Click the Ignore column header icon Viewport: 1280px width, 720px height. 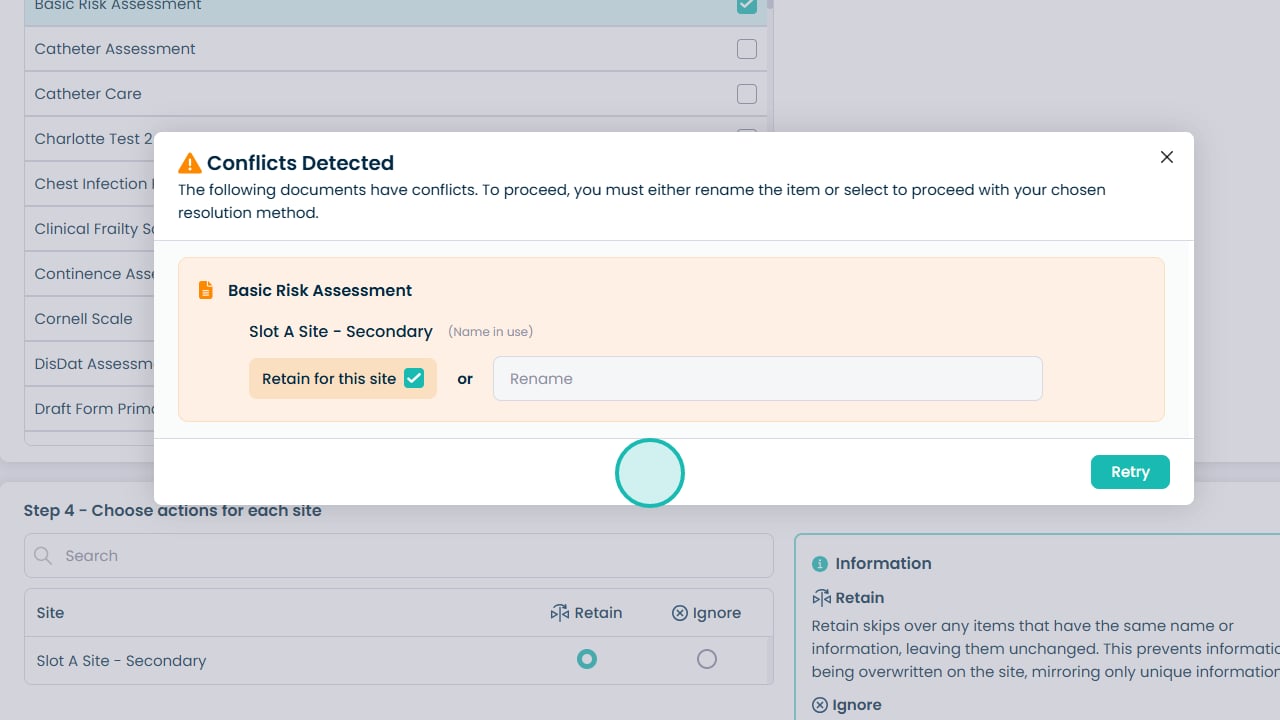680,613
